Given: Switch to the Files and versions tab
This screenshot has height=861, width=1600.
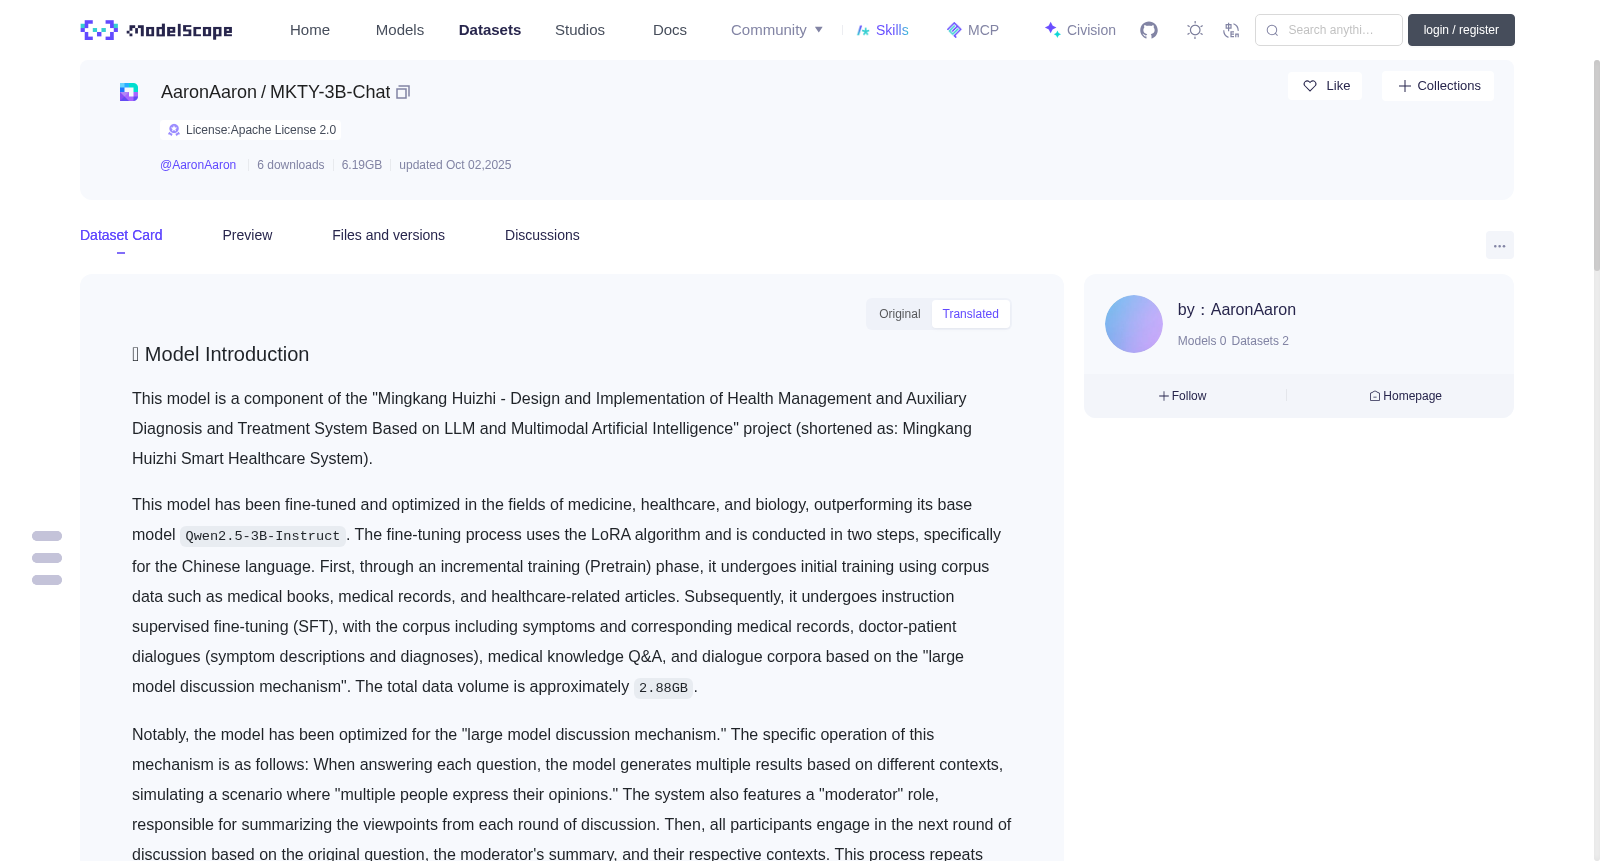Looking at the screenshot, I should [x=388, y=235].
